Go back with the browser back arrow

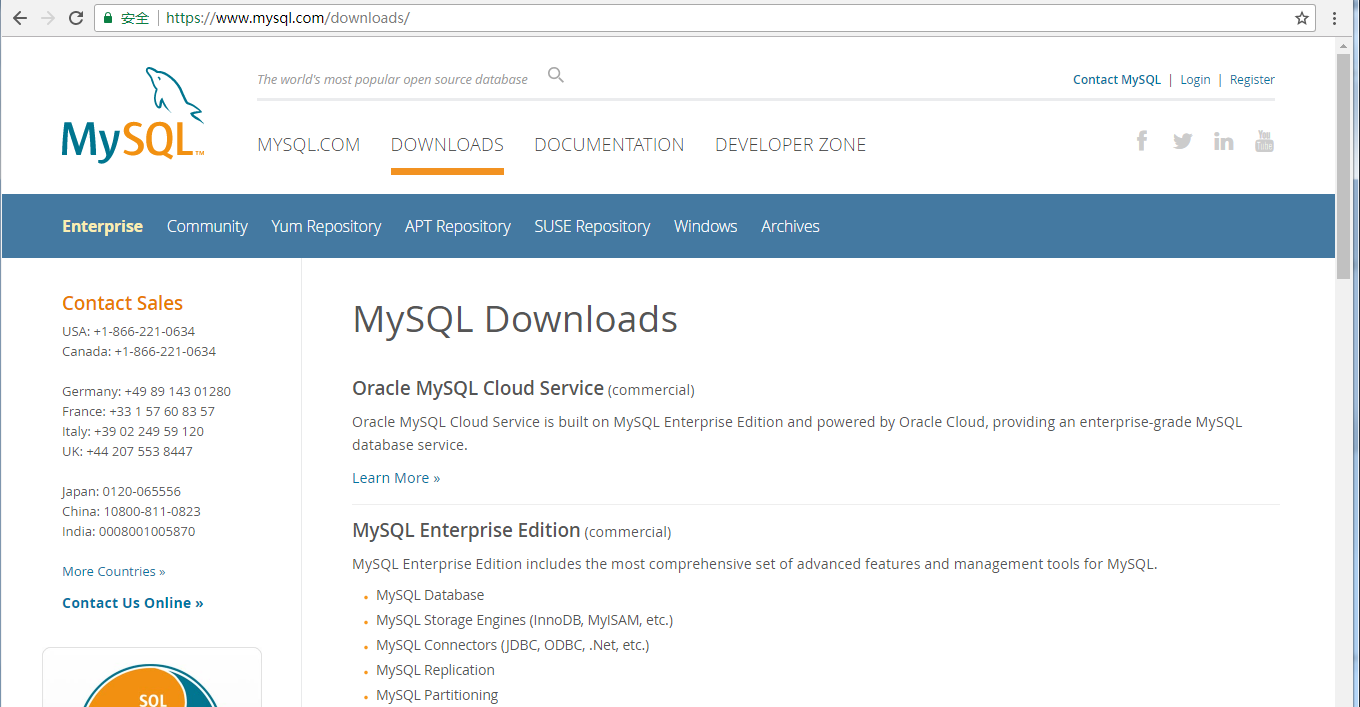click(x=19, y=18)
